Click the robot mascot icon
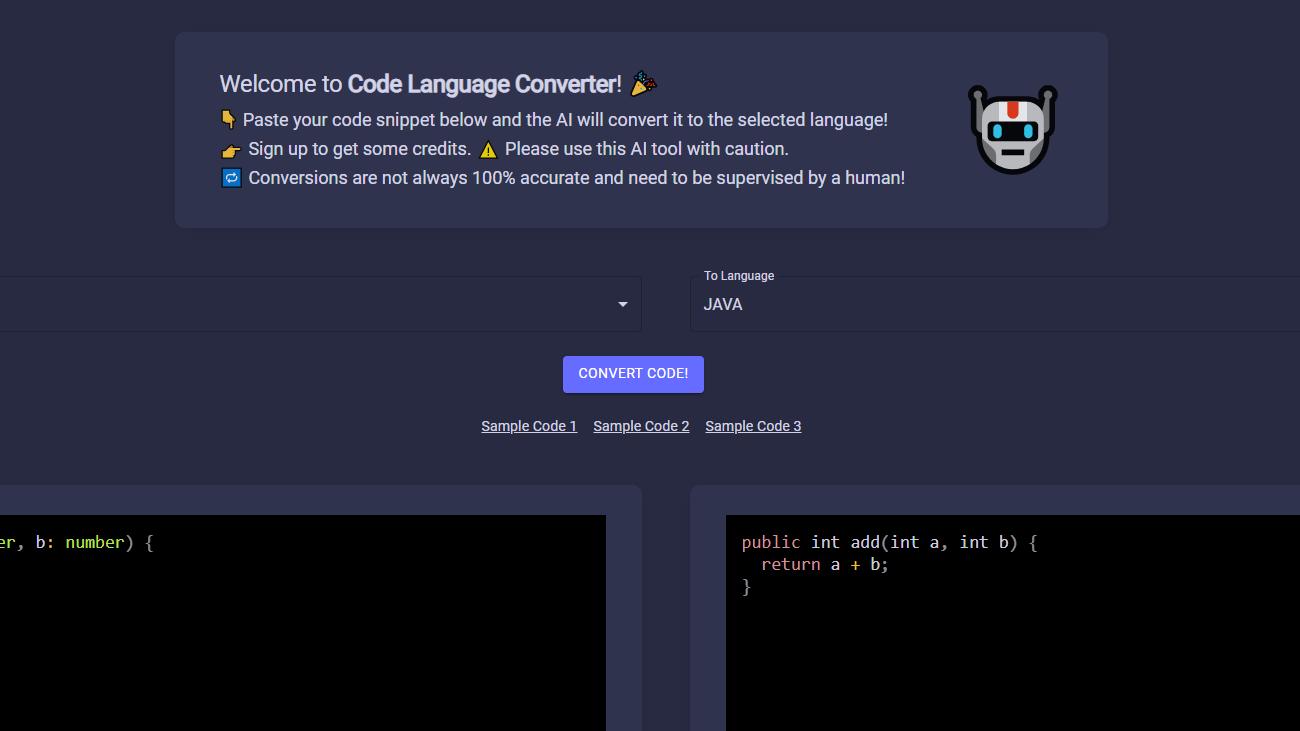Viewport: 1300px width, 731px height. tap(1012, 130)
